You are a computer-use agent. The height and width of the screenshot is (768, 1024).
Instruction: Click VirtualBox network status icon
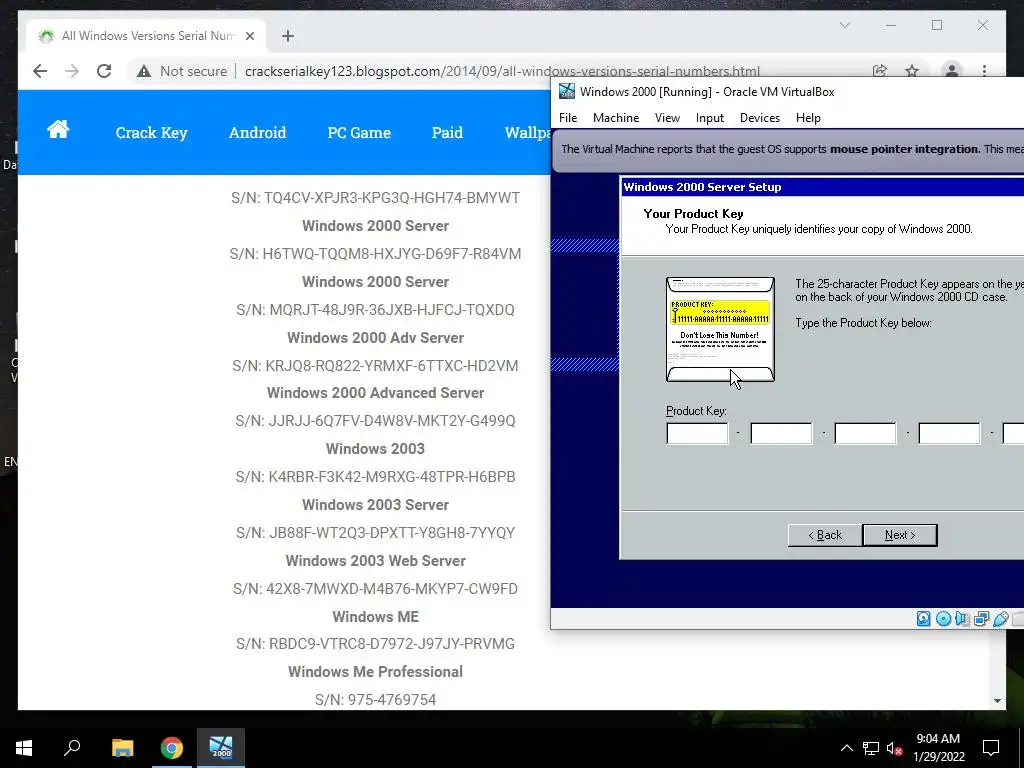click(x=981, y=618)
